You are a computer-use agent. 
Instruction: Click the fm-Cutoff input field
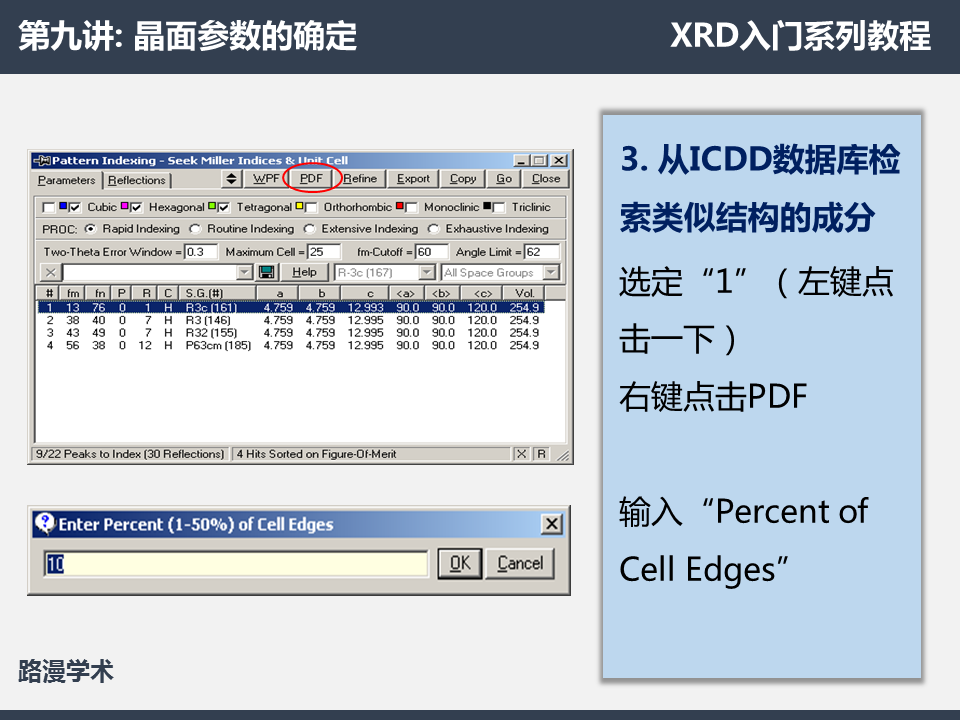click(432, 252)
